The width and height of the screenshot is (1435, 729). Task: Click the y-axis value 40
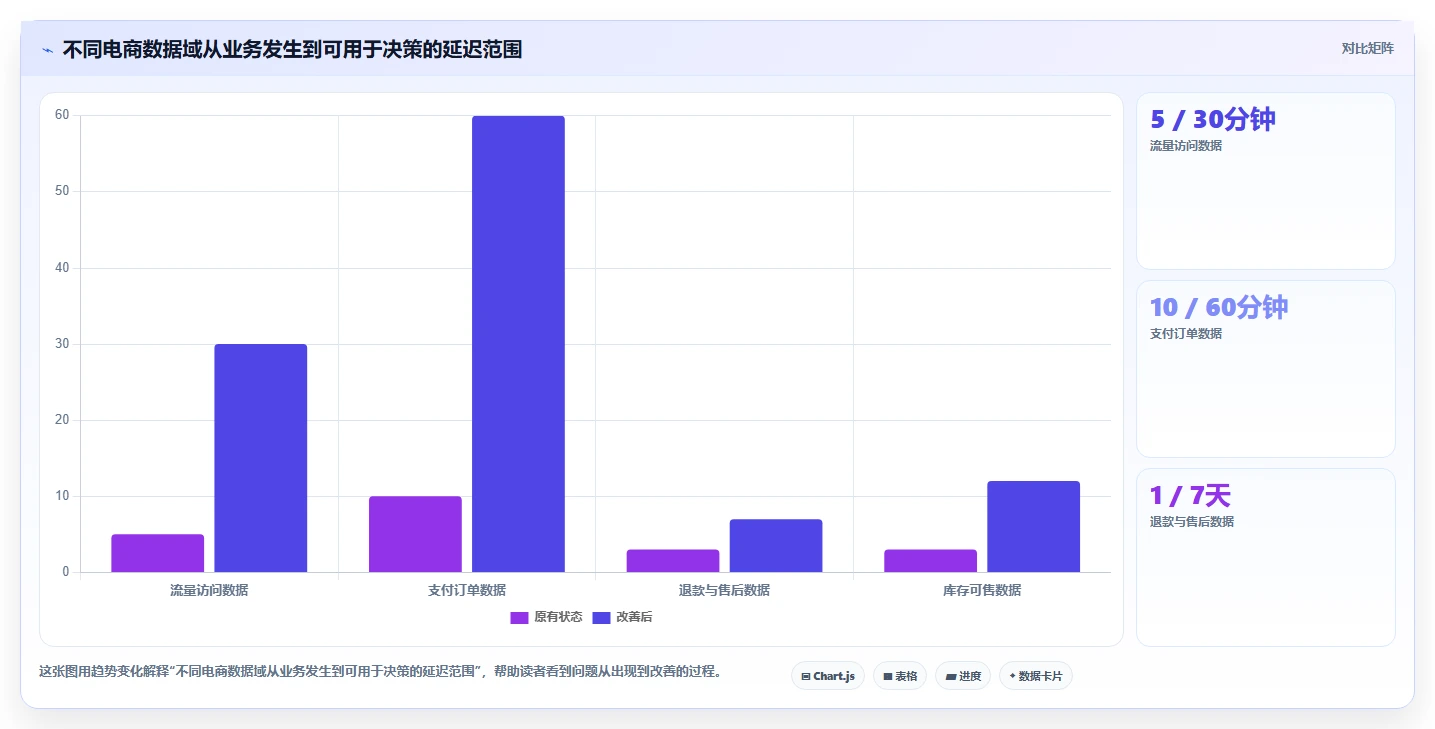coord(62,268)
